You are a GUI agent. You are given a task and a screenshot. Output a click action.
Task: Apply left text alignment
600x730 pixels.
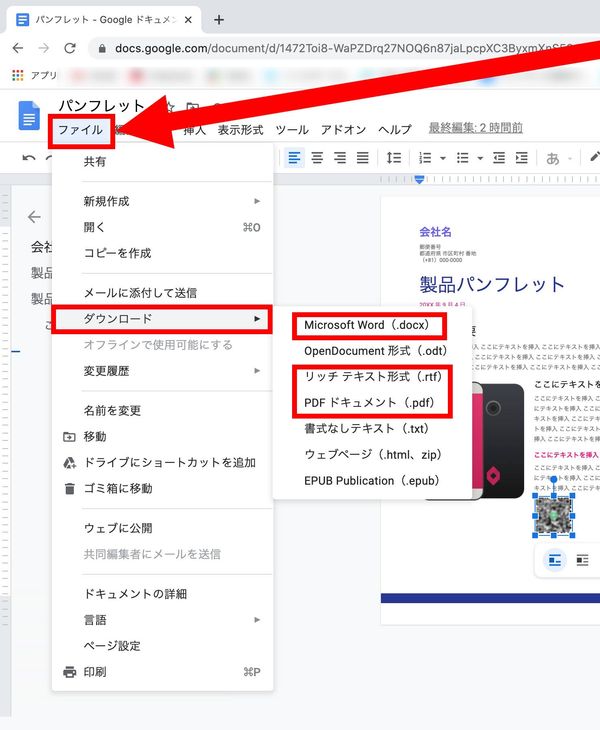[x=294, y=158]
